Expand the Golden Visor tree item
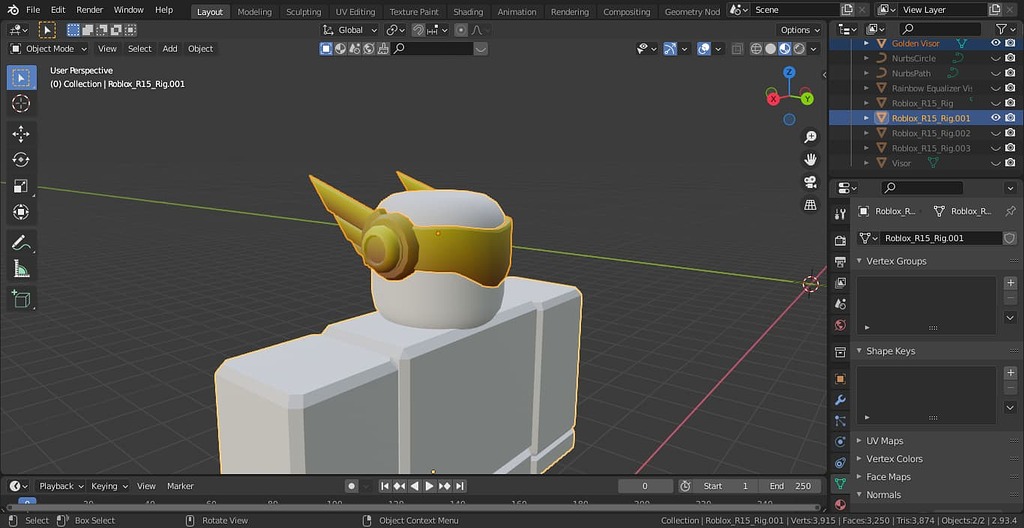Screen dimensions: 1024x528 867,43
